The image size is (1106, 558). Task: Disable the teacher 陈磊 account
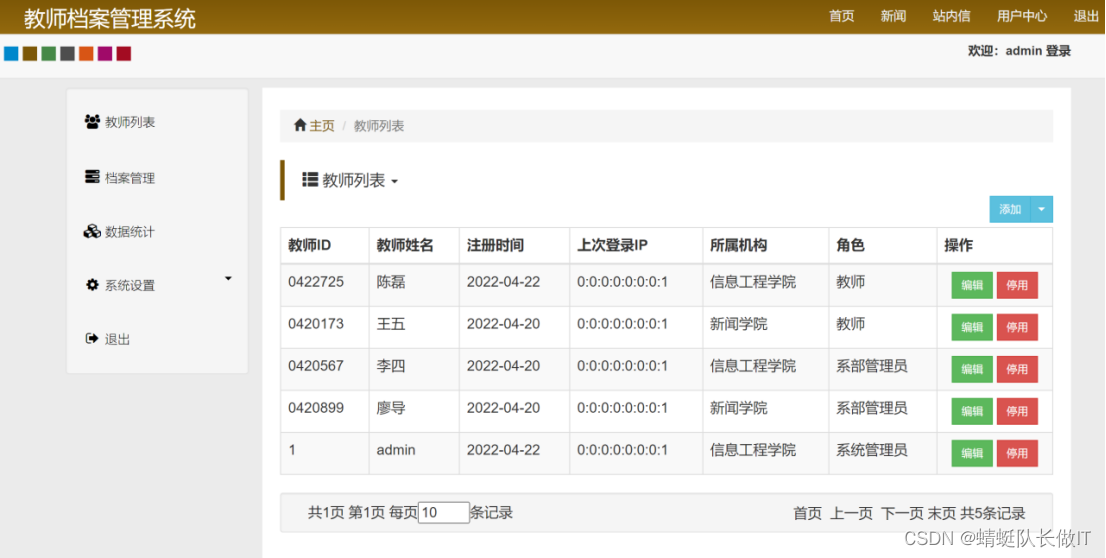pyautogui.click(x=1017, y=285)
